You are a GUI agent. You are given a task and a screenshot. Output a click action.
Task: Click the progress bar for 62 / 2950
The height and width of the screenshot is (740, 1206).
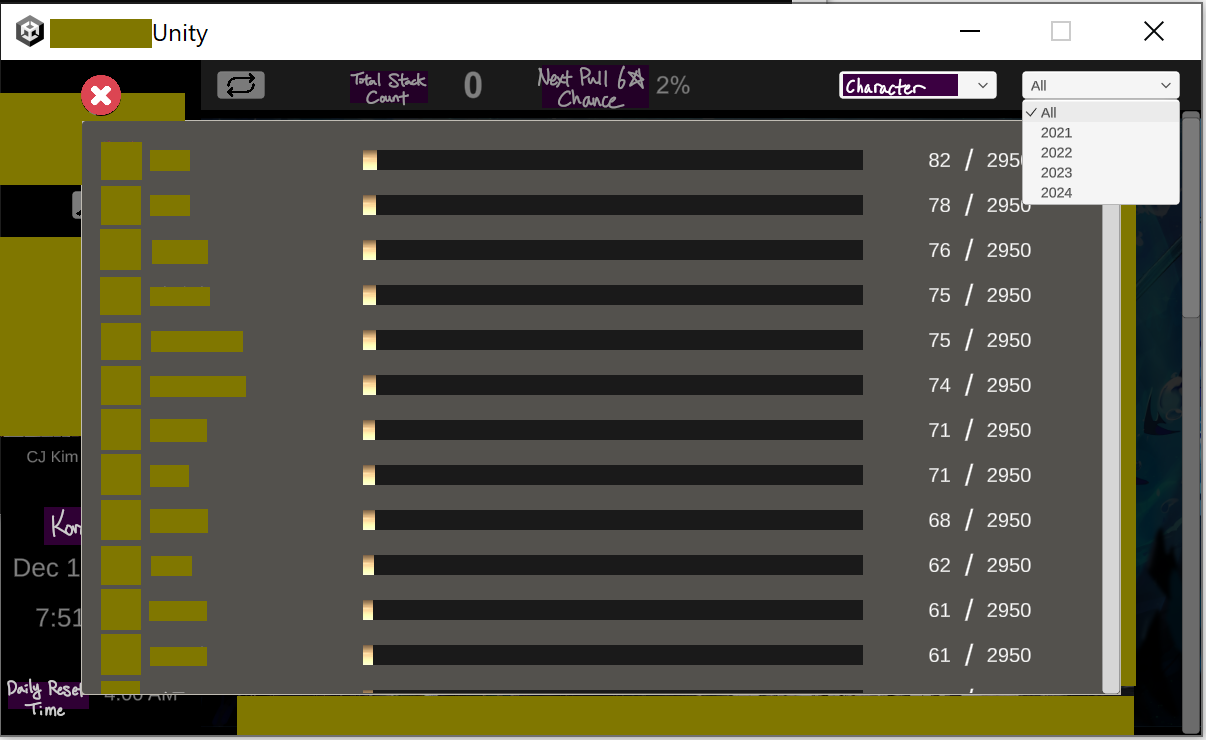coord(612,565)
